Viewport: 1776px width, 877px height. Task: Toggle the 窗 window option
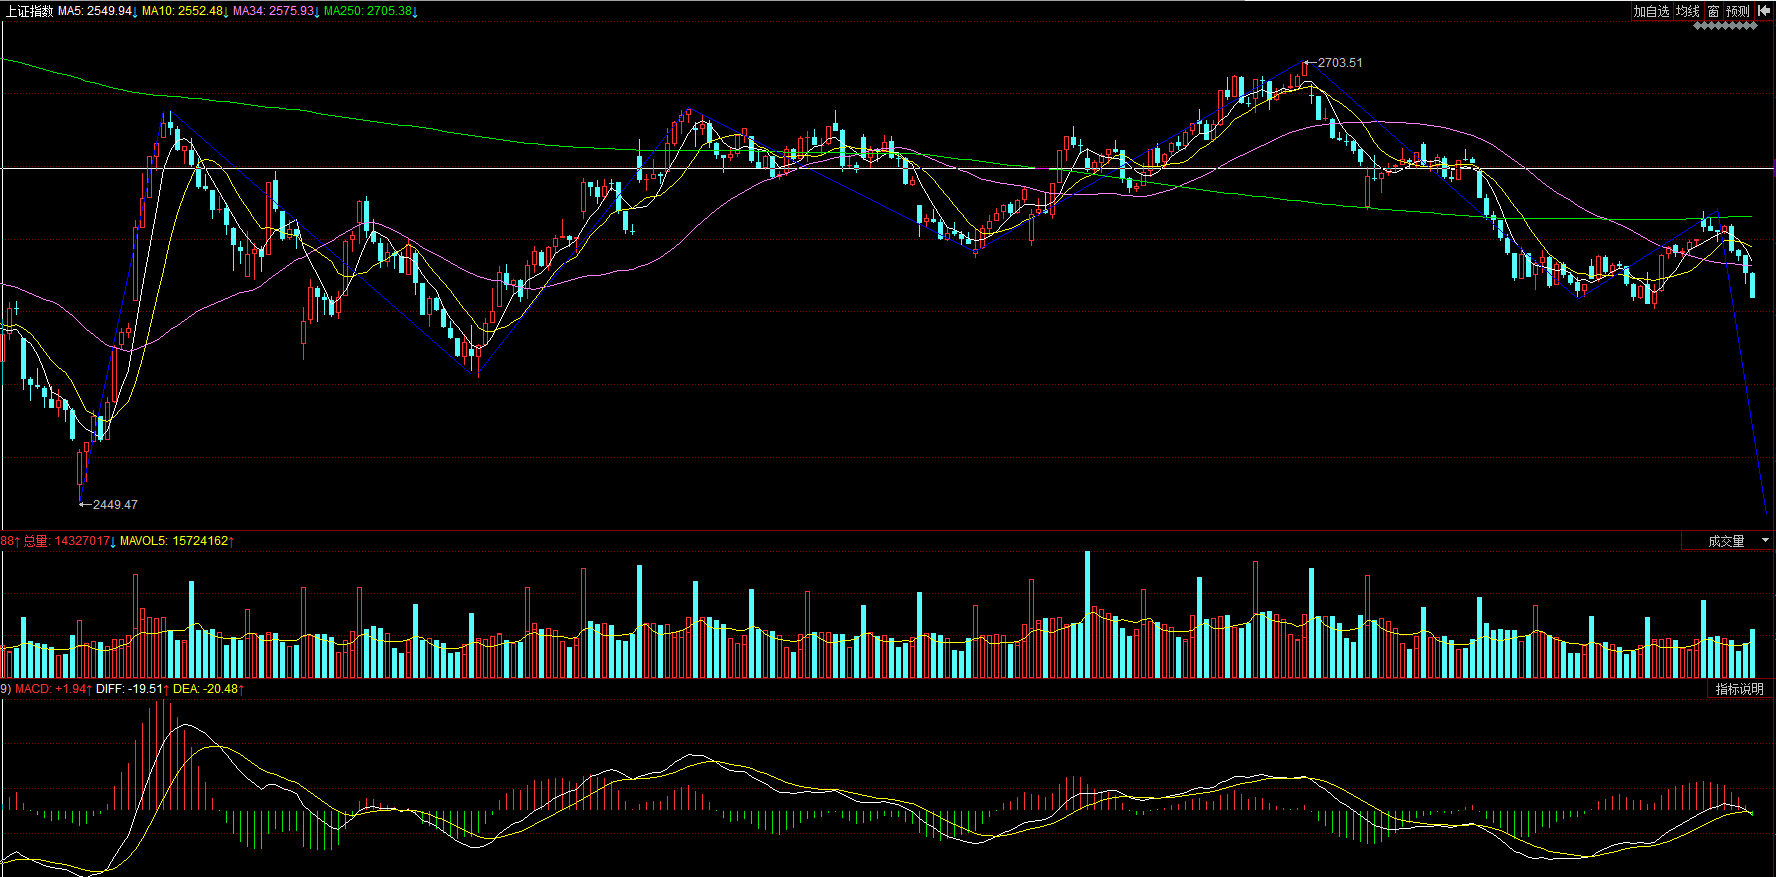[x=1713, y=11]
